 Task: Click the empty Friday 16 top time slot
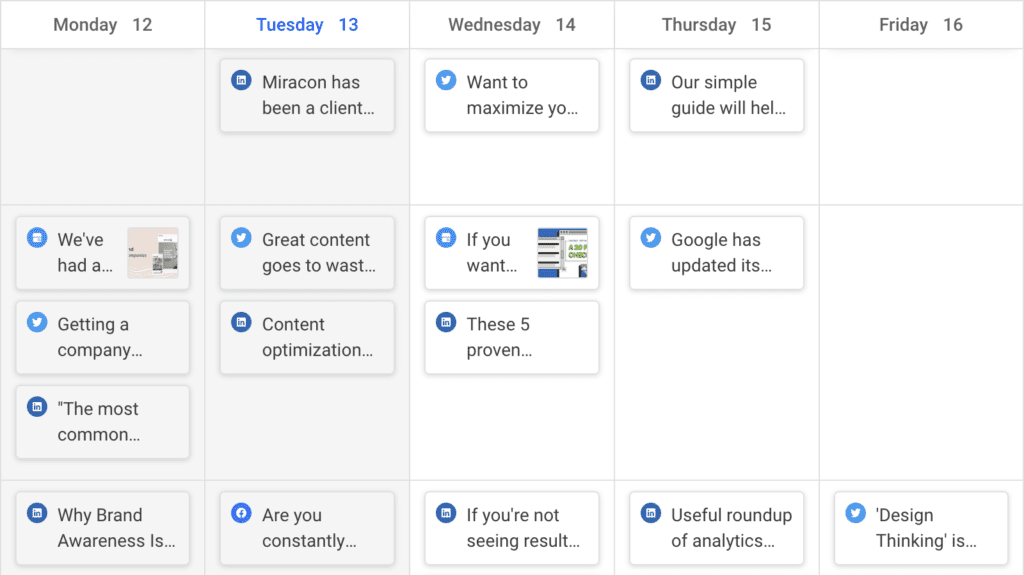click(x=921, y=126)
